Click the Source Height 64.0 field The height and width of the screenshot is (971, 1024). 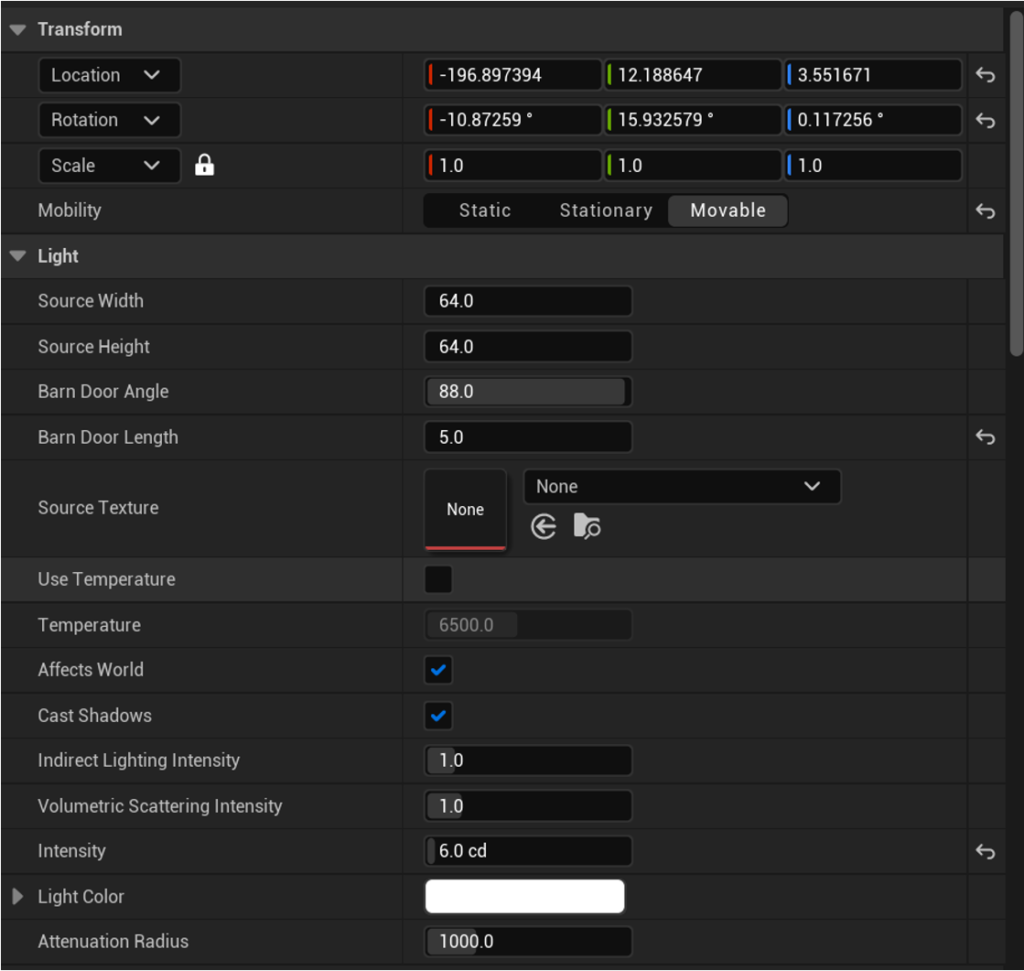click(x=528, y=347)
